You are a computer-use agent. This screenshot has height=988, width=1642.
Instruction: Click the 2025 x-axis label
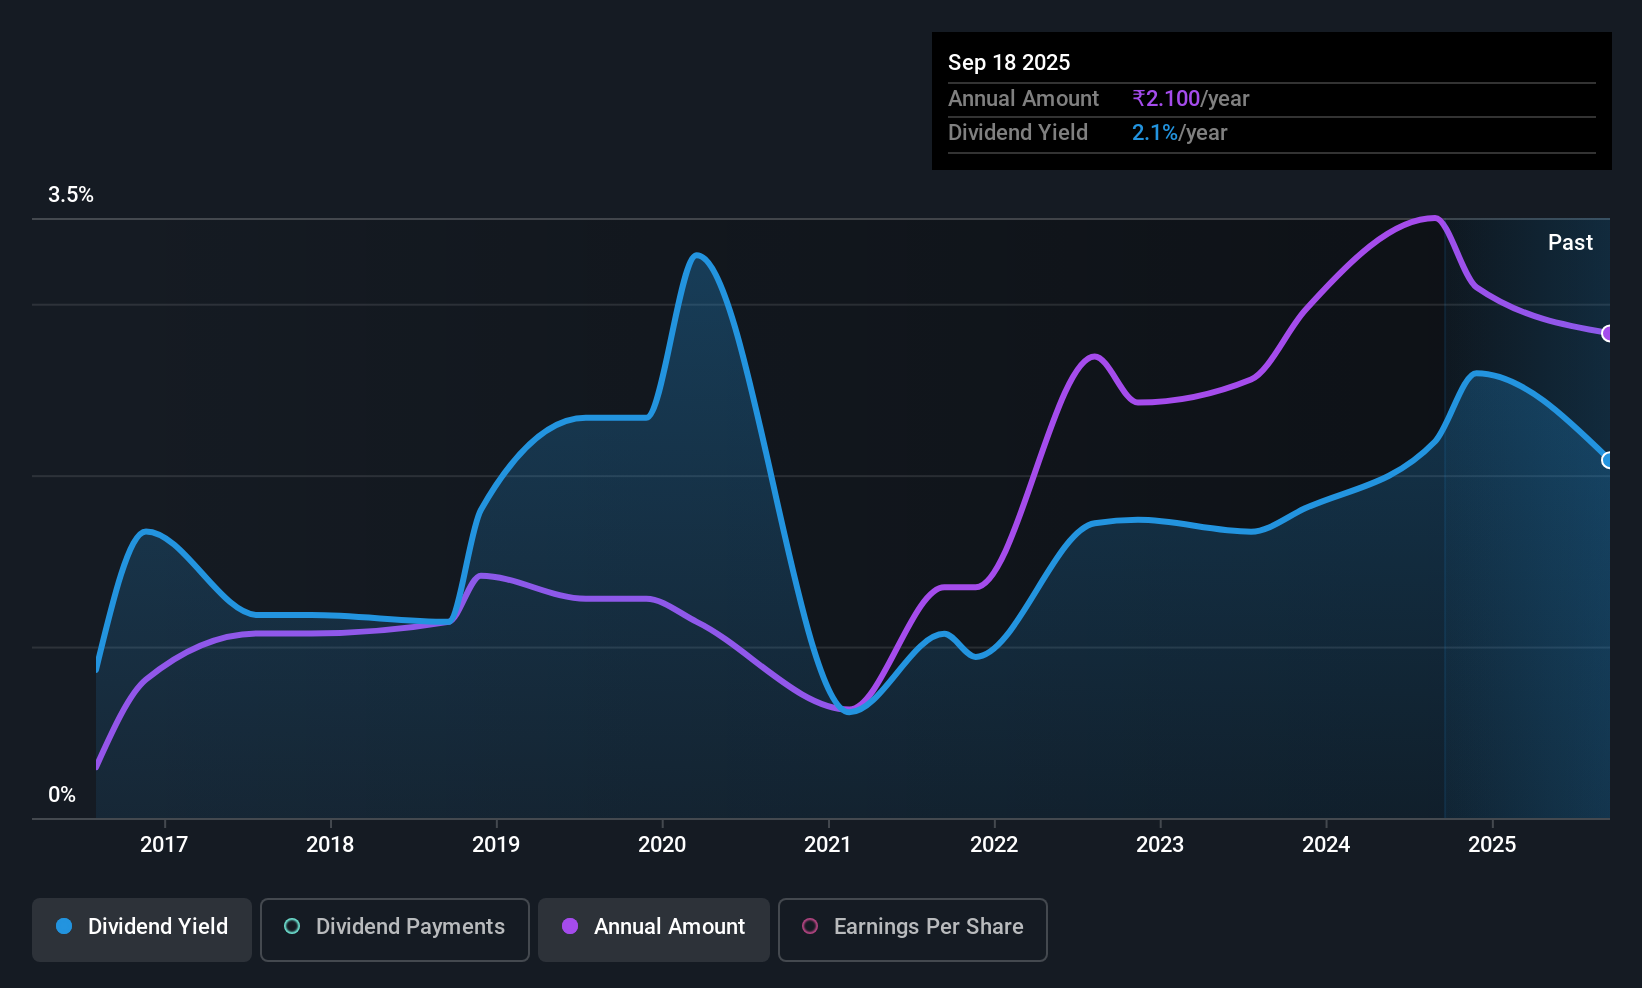click(1492, 844)
